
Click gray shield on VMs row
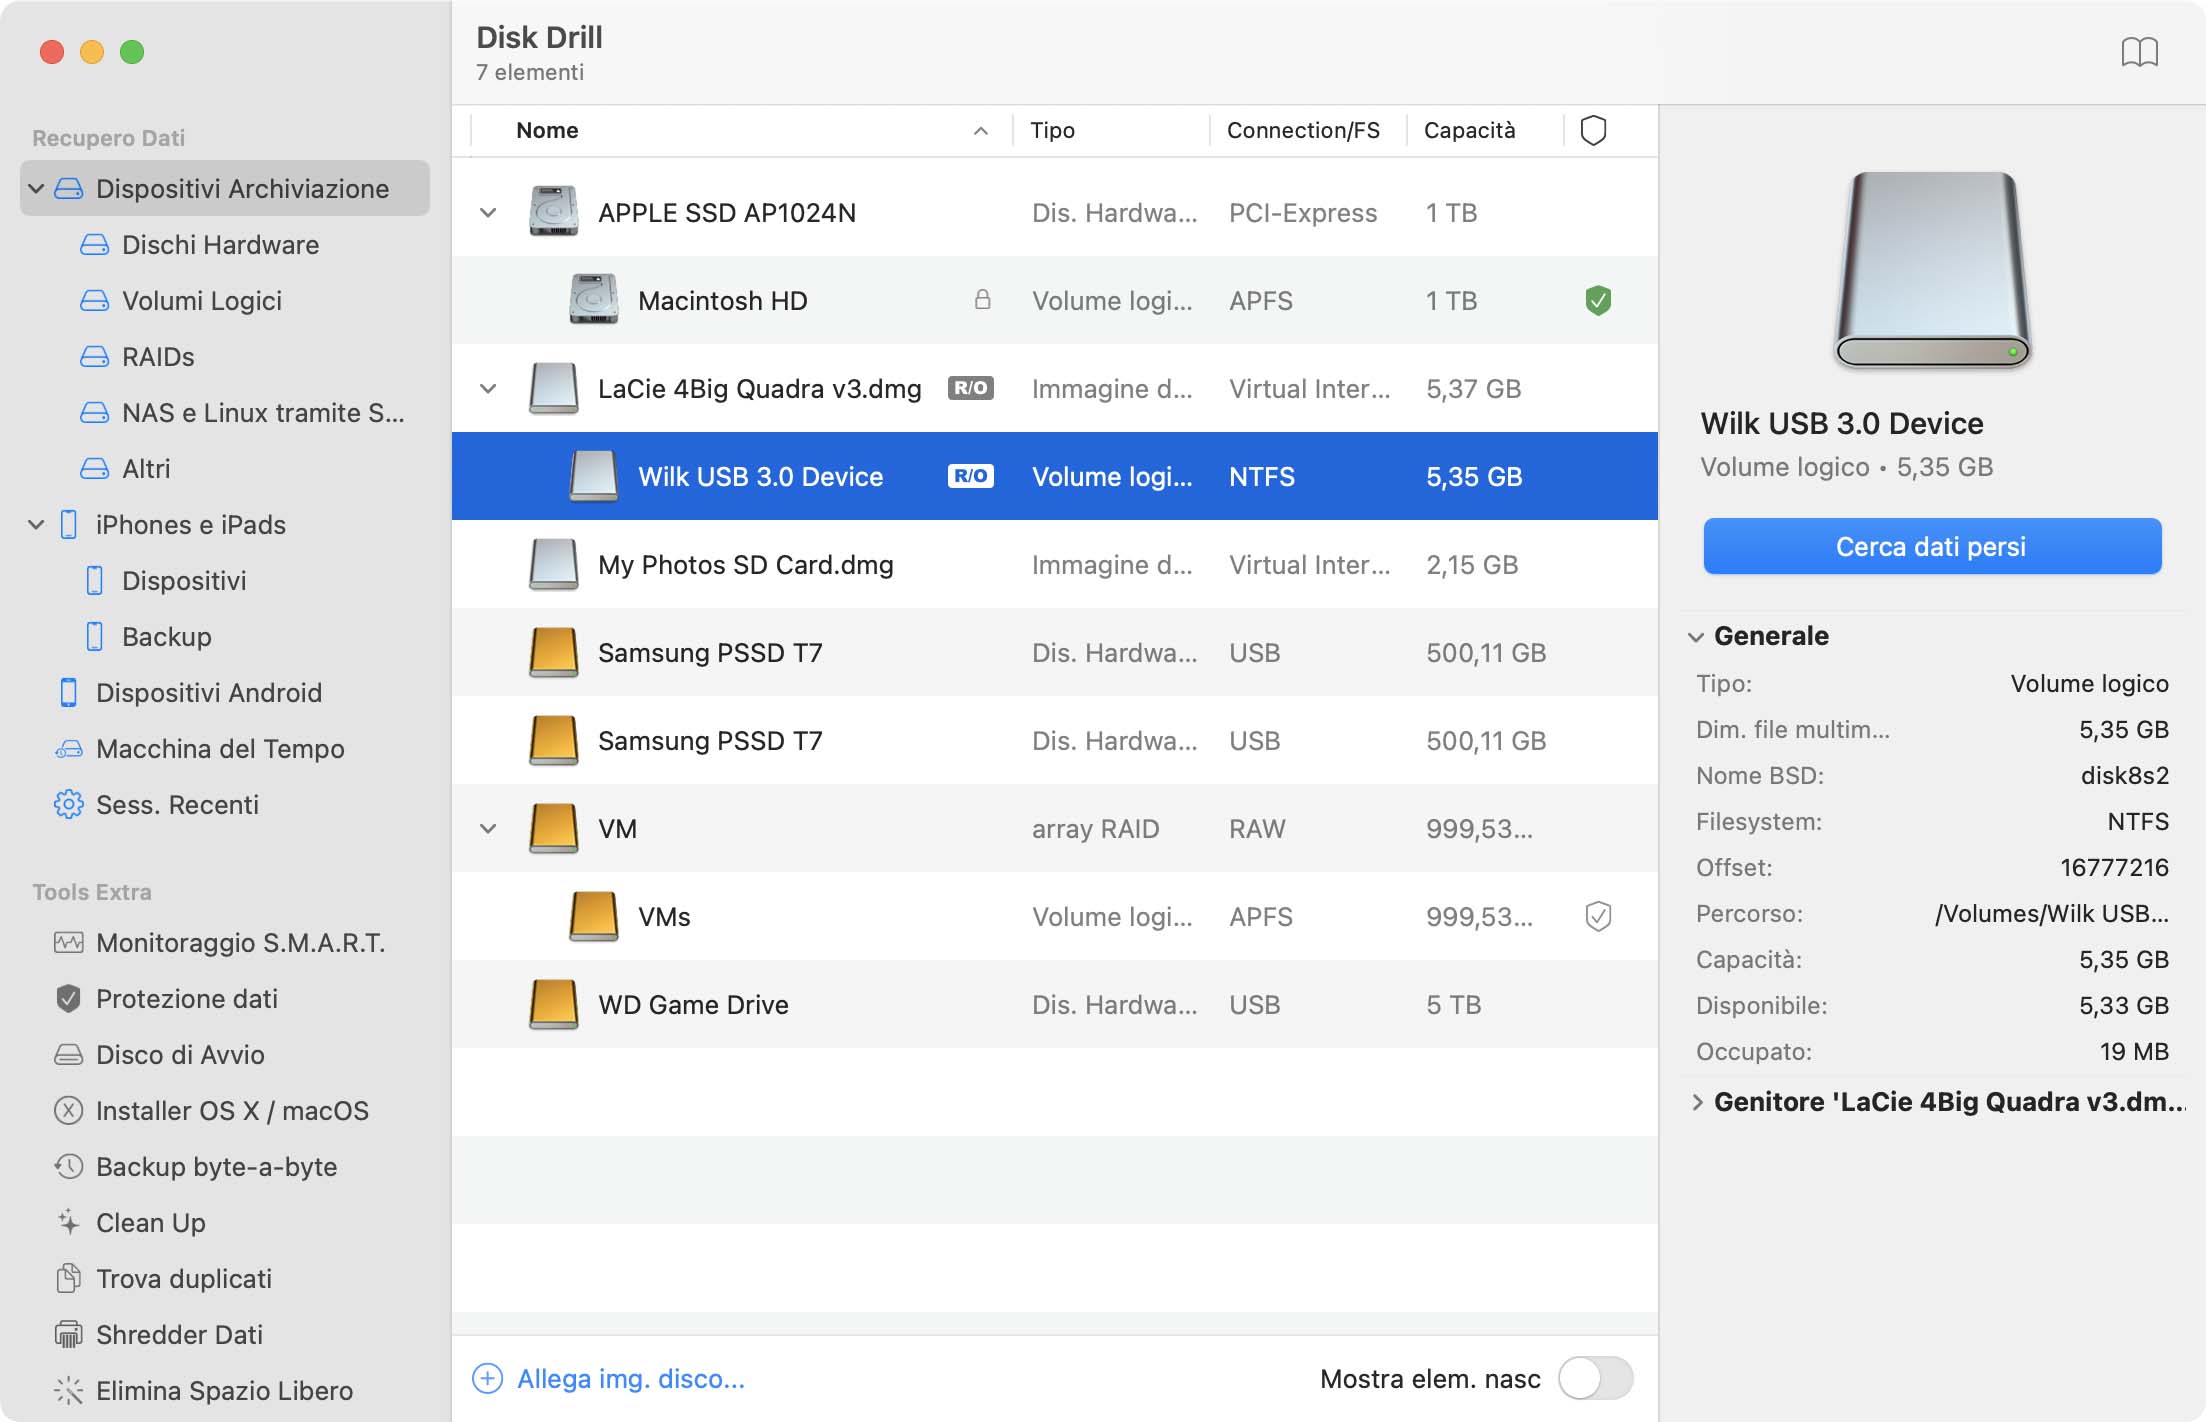(1598, 916)
